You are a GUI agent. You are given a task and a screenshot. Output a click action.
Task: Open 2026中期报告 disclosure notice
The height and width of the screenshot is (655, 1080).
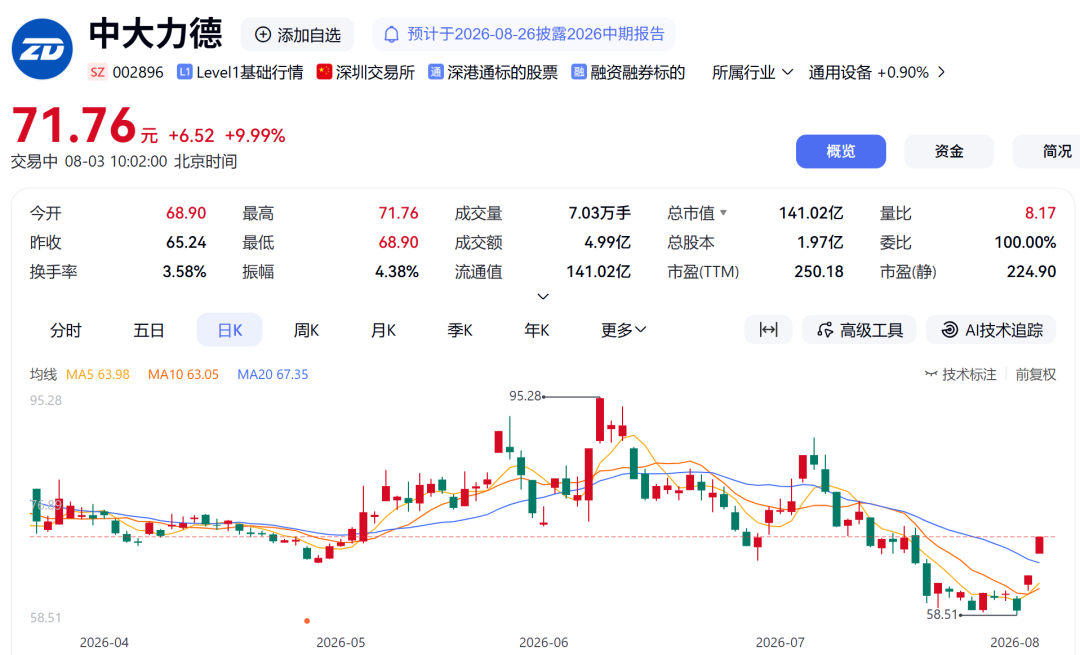tap(524, 34)
